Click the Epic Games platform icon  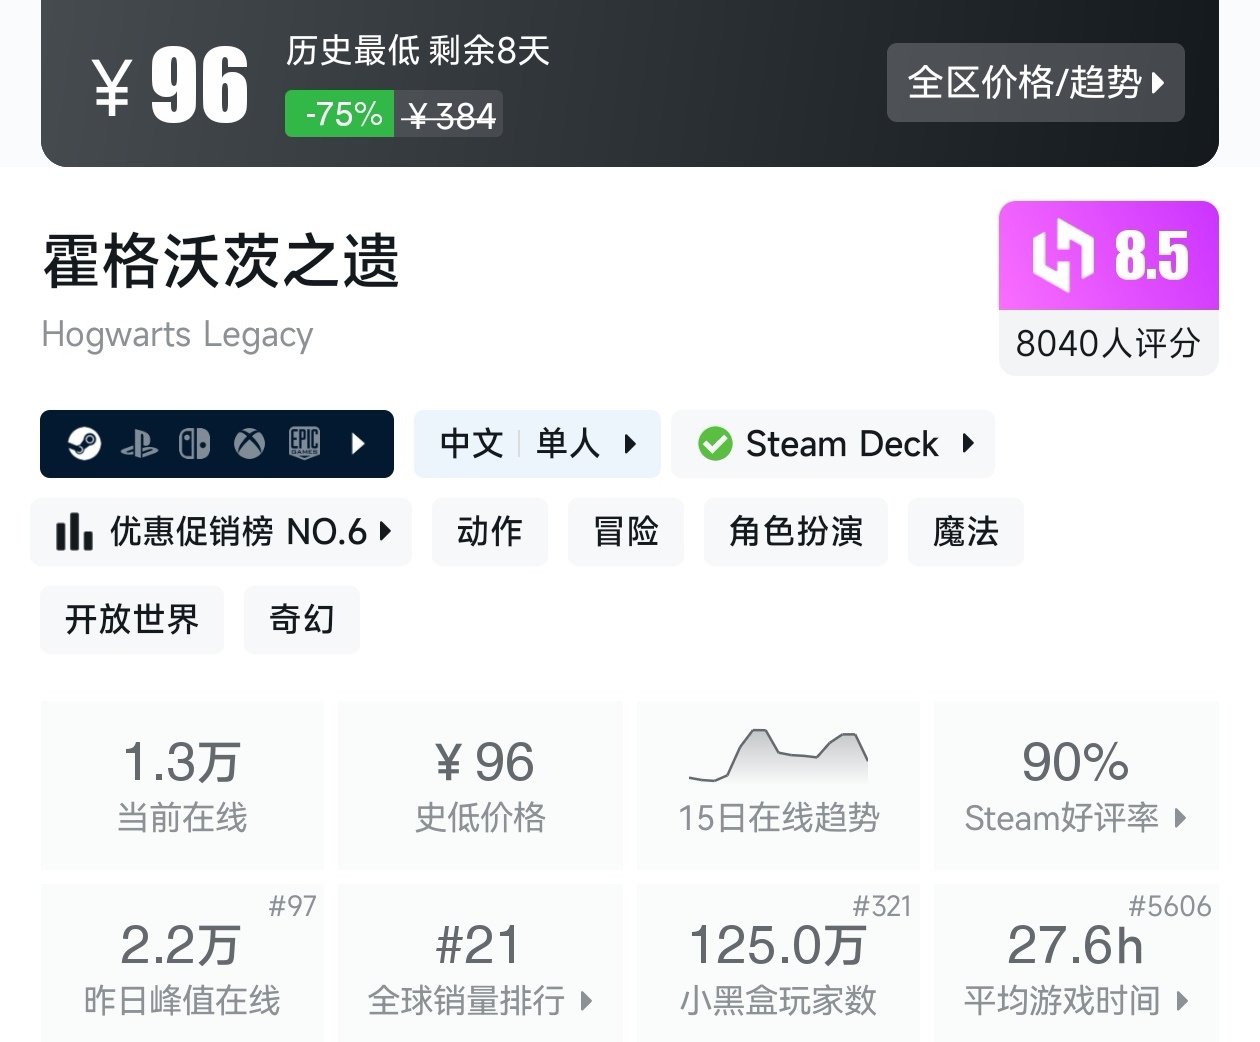(x=304, y=442)
